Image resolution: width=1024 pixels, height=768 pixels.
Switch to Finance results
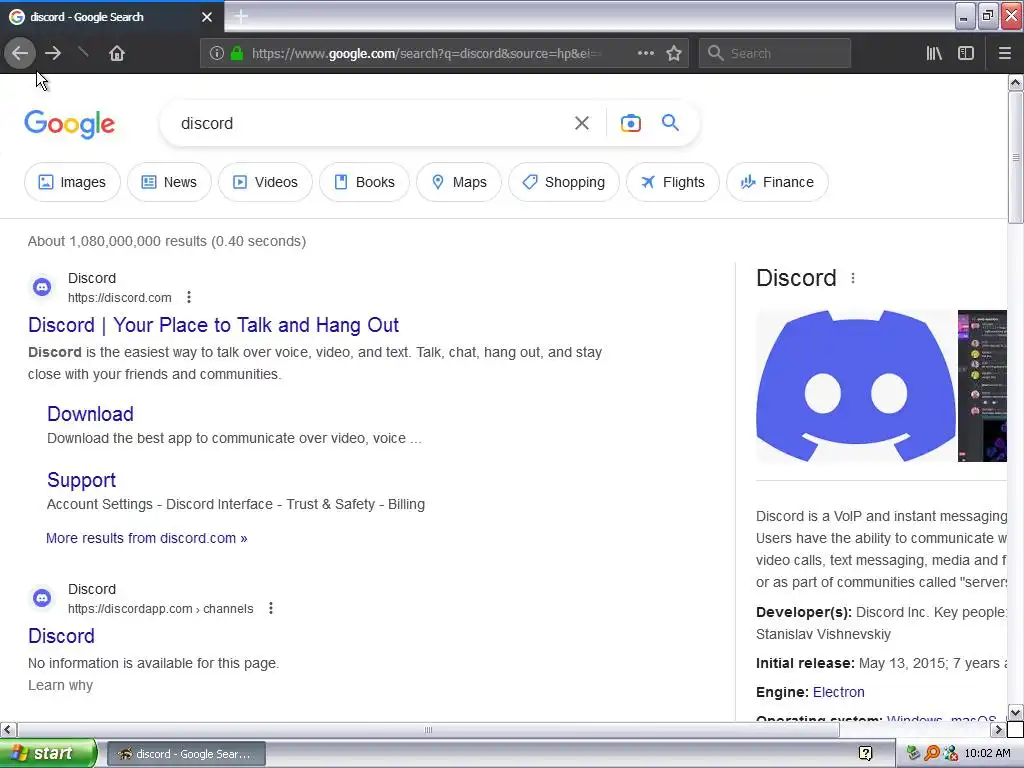[x=777, y=182]
